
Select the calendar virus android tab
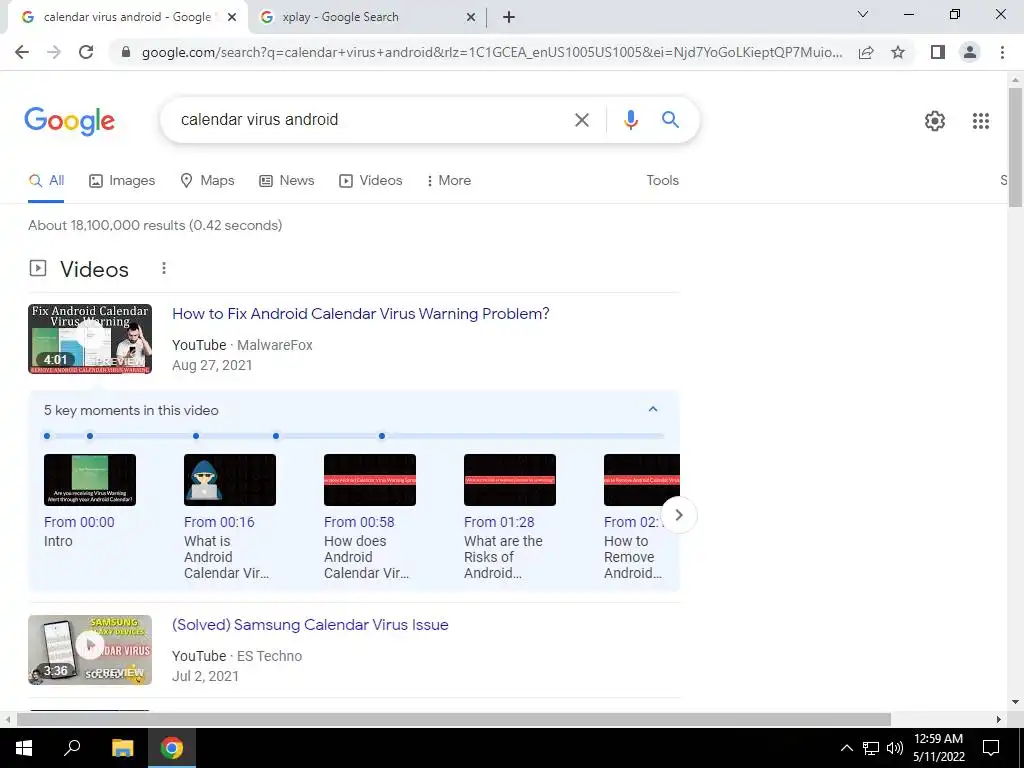coord(127,17)
